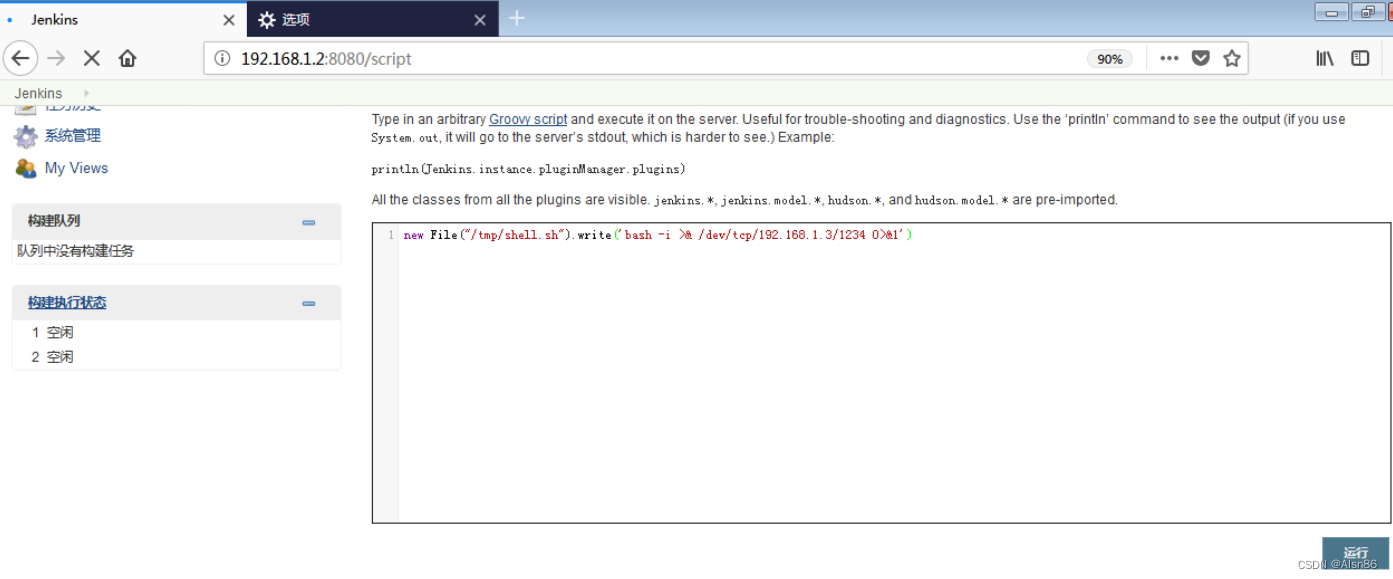Click the println example code line

pos(528,169)
